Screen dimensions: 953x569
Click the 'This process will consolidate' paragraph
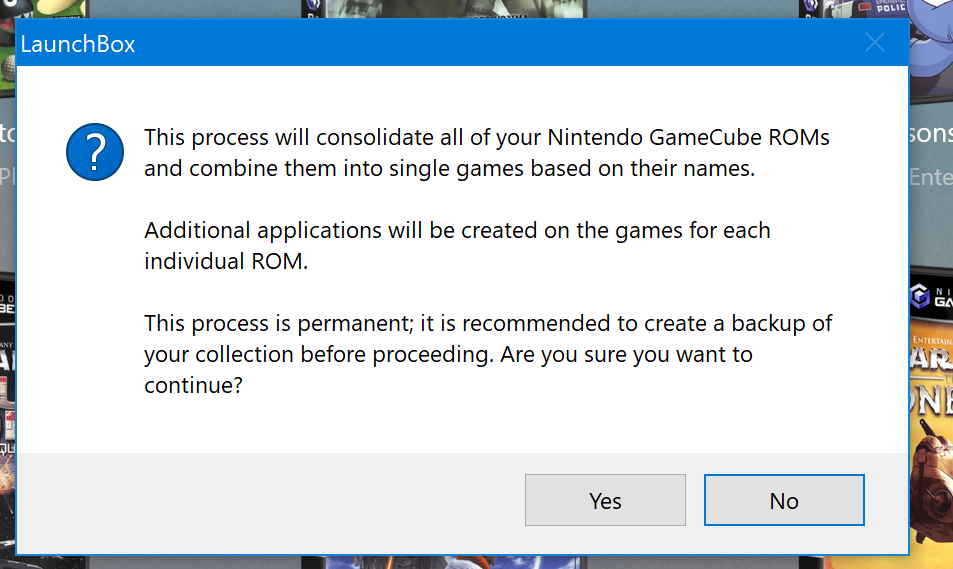pyautogui.click(x=487, y=153)
